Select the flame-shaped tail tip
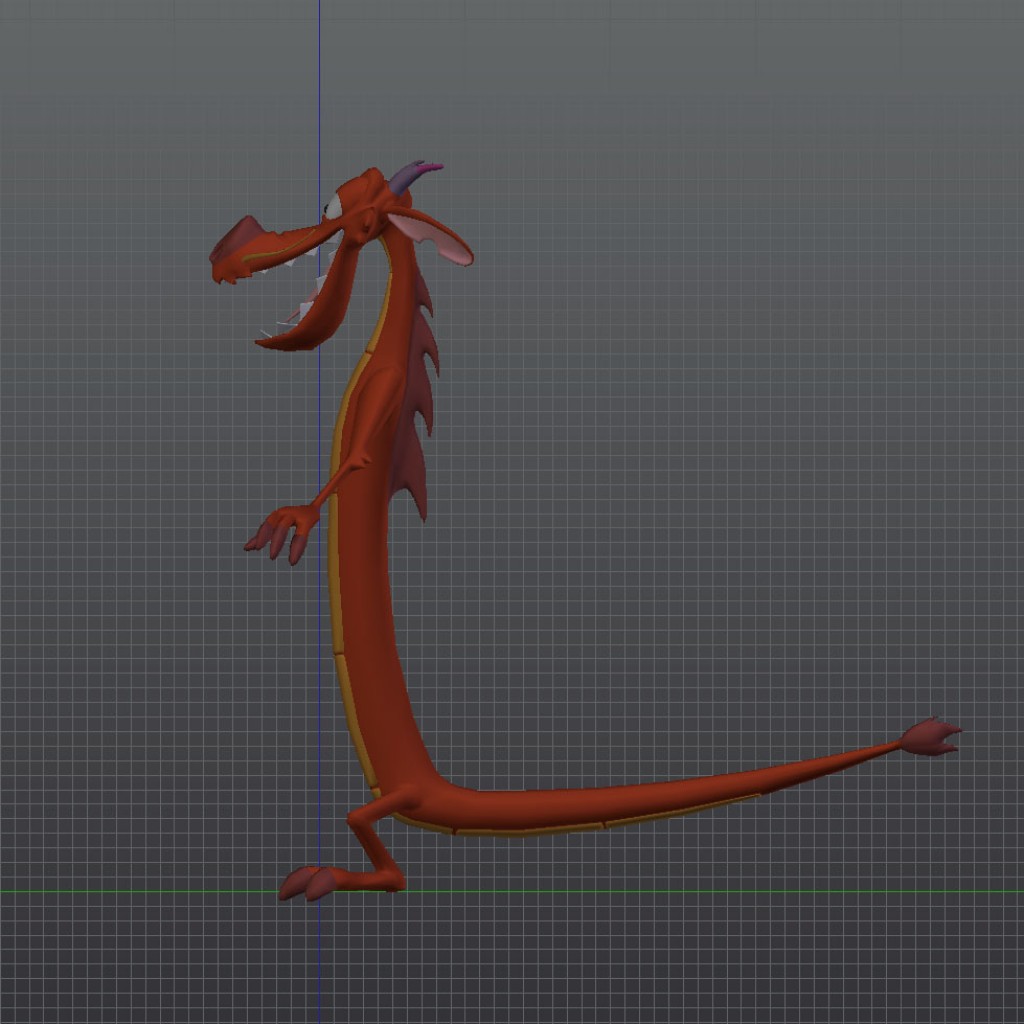Screen dimensions: 1024x1024 pos(930,735)
